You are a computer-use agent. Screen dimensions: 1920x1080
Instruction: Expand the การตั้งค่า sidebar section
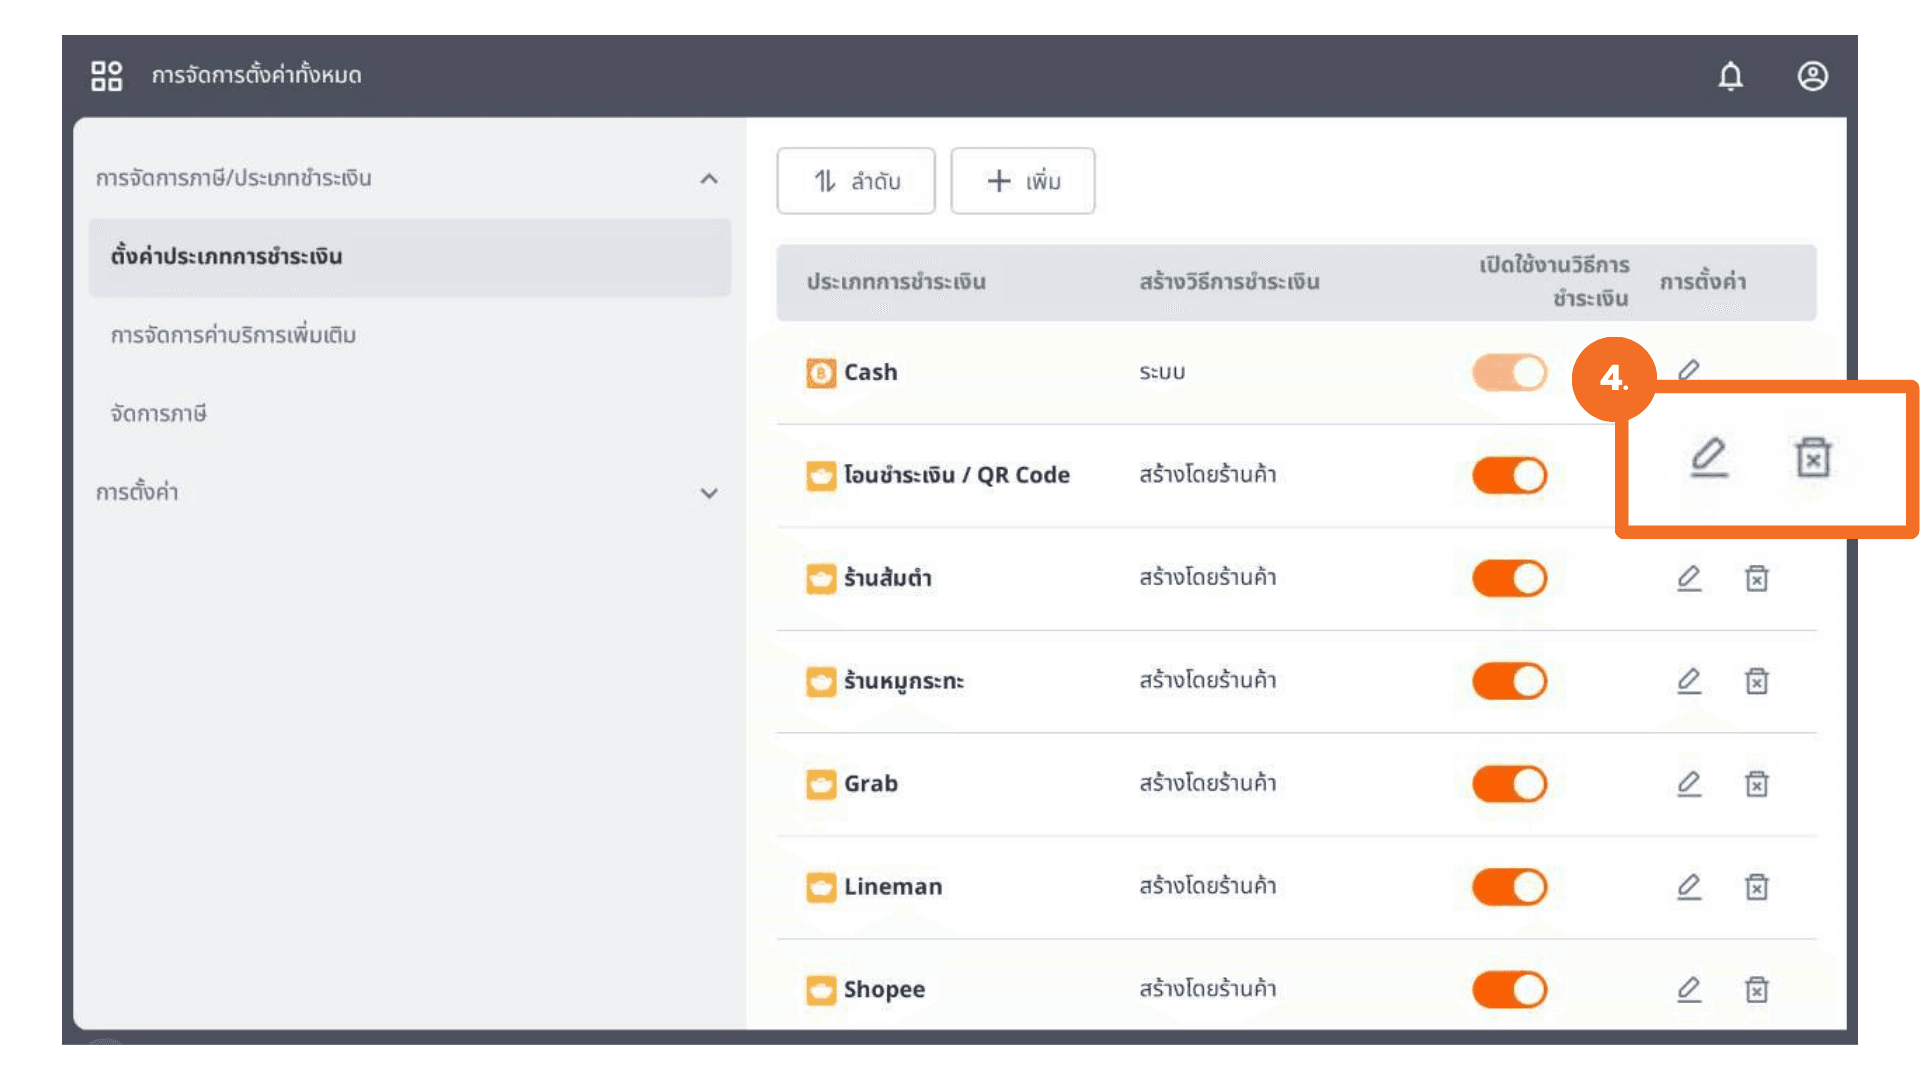click(x=708, y=493)
